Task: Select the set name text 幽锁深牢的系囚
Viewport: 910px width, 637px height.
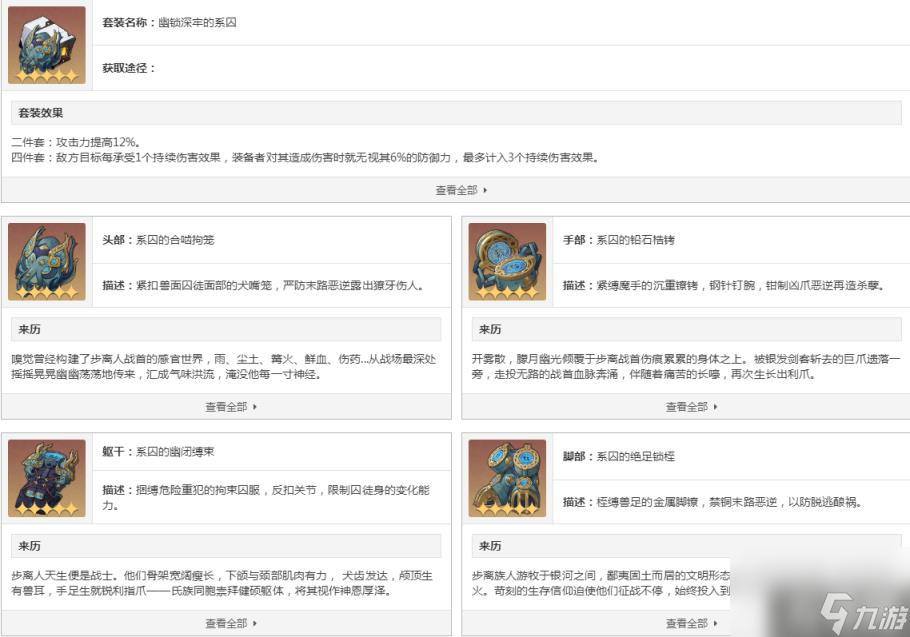Action: [197, 23]
